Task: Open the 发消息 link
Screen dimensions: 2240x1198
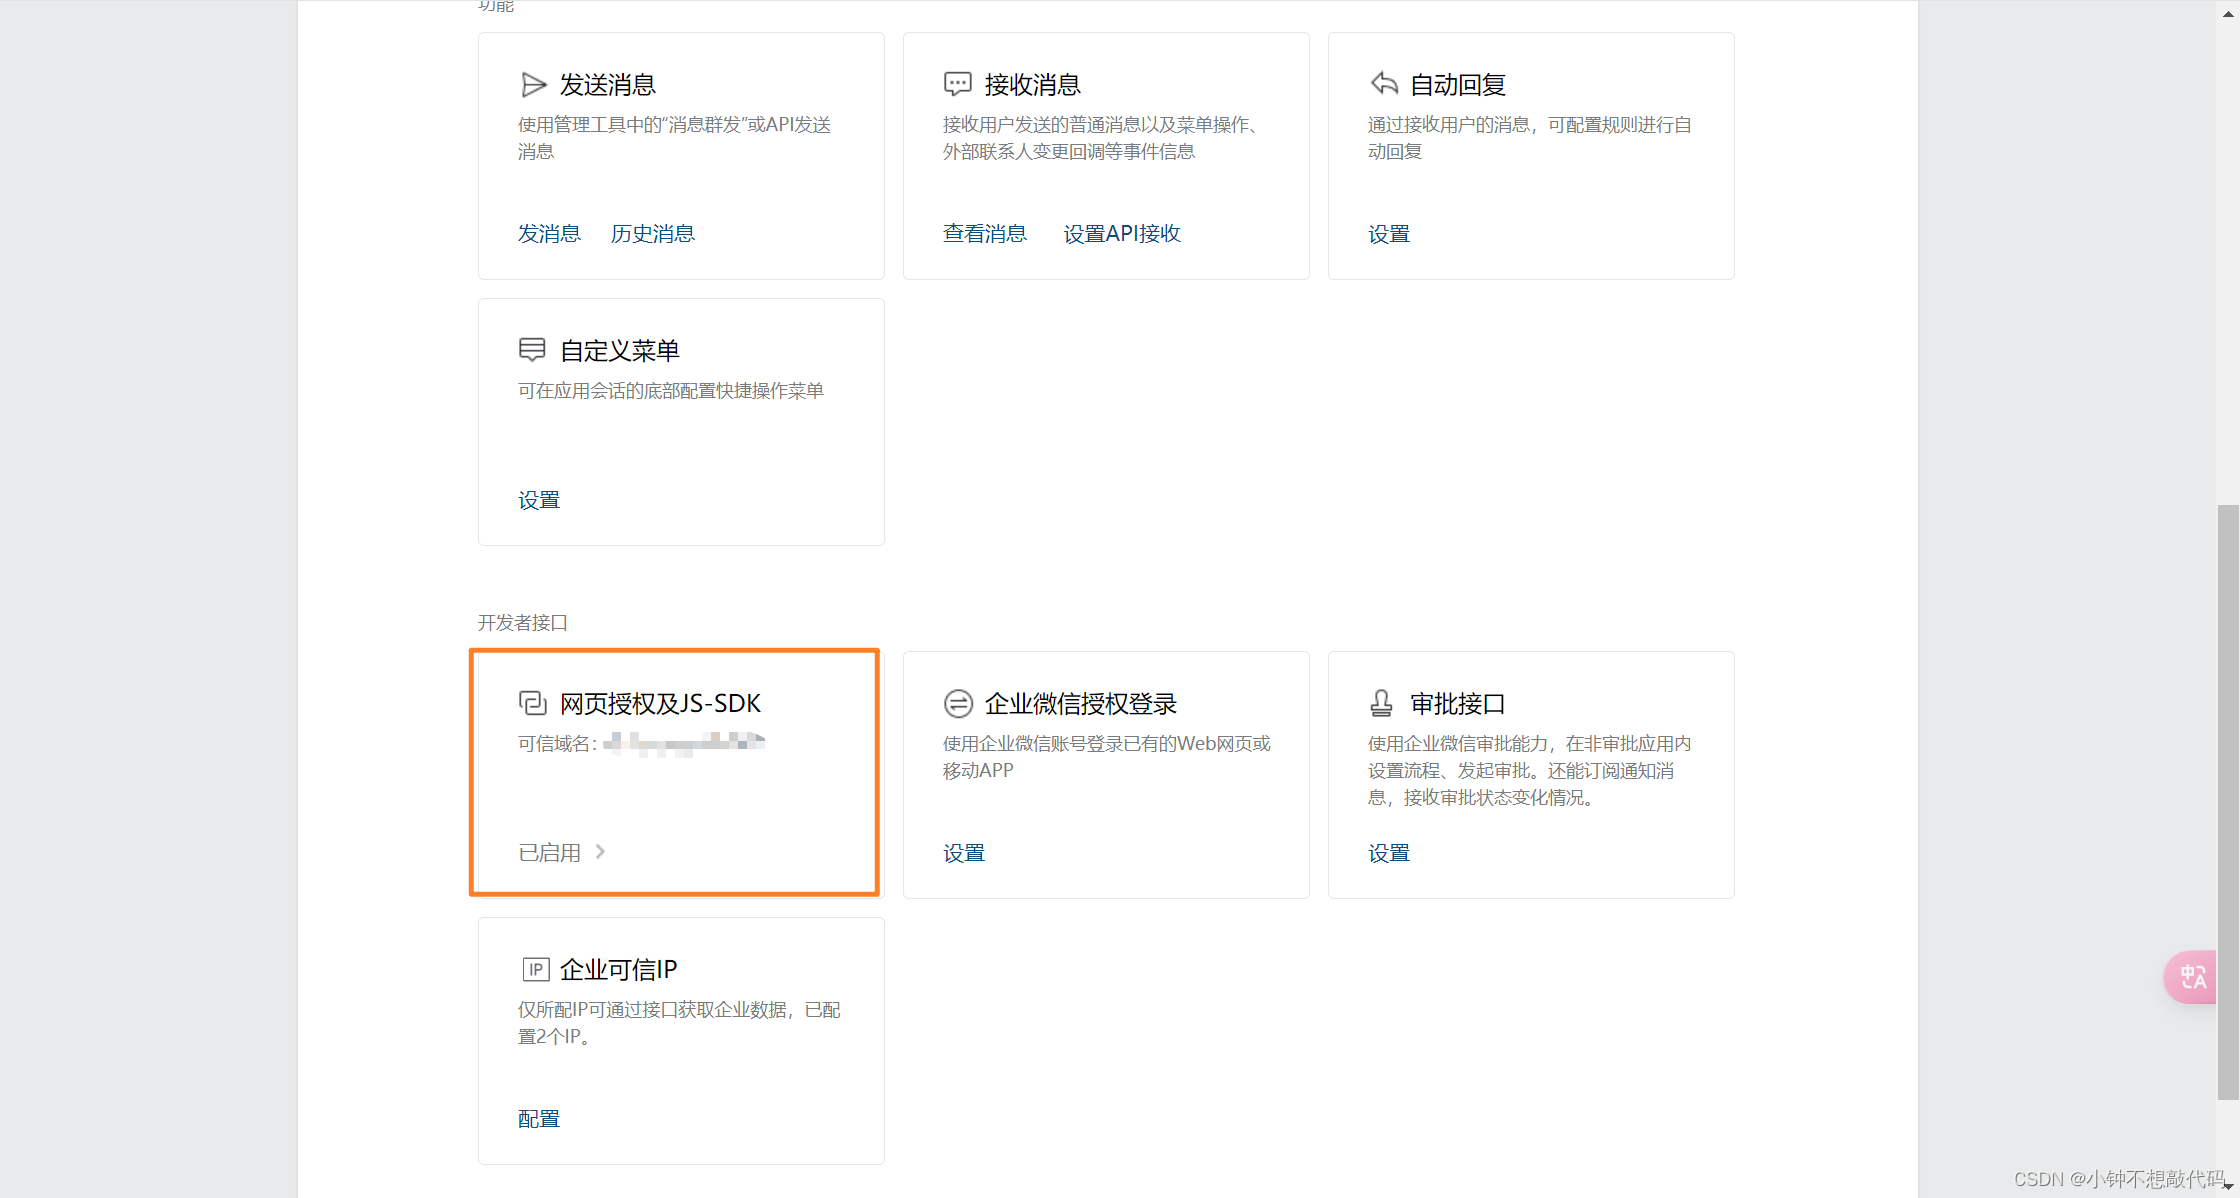Action: click(549, 233)
